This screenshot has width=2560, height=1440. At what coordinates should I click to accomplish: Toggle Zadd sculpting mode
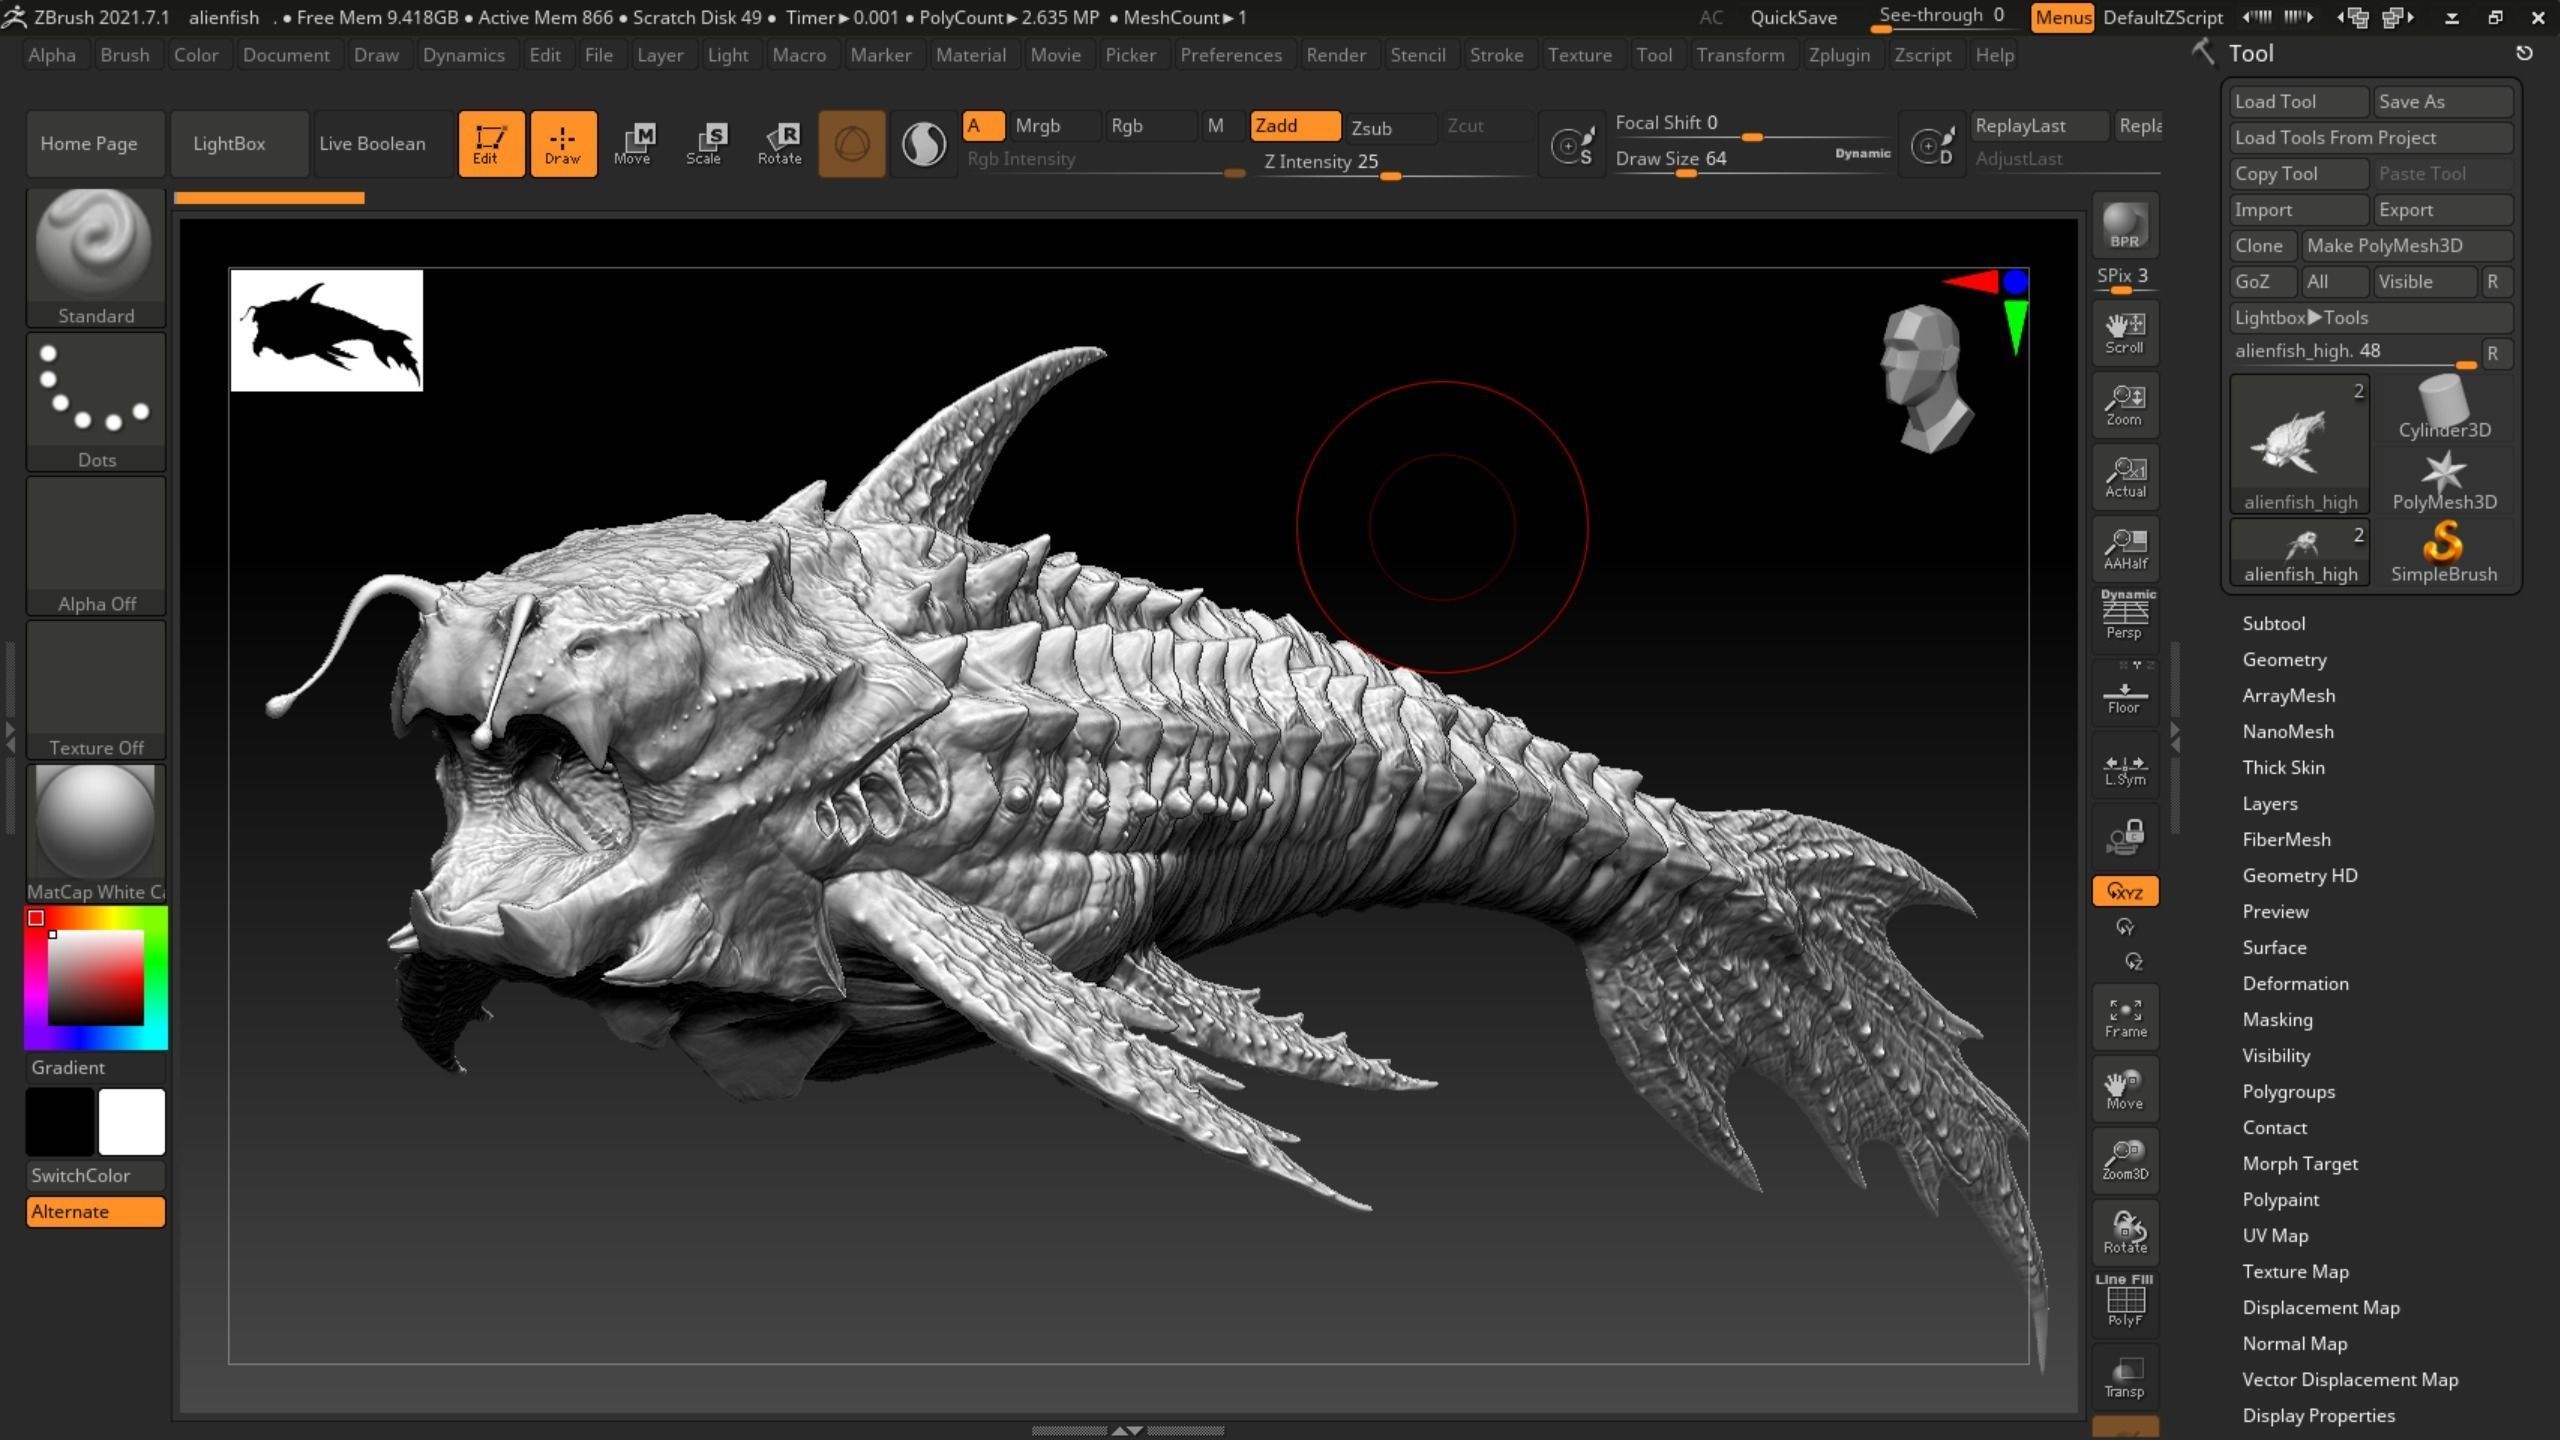[x=1294, y=126]
